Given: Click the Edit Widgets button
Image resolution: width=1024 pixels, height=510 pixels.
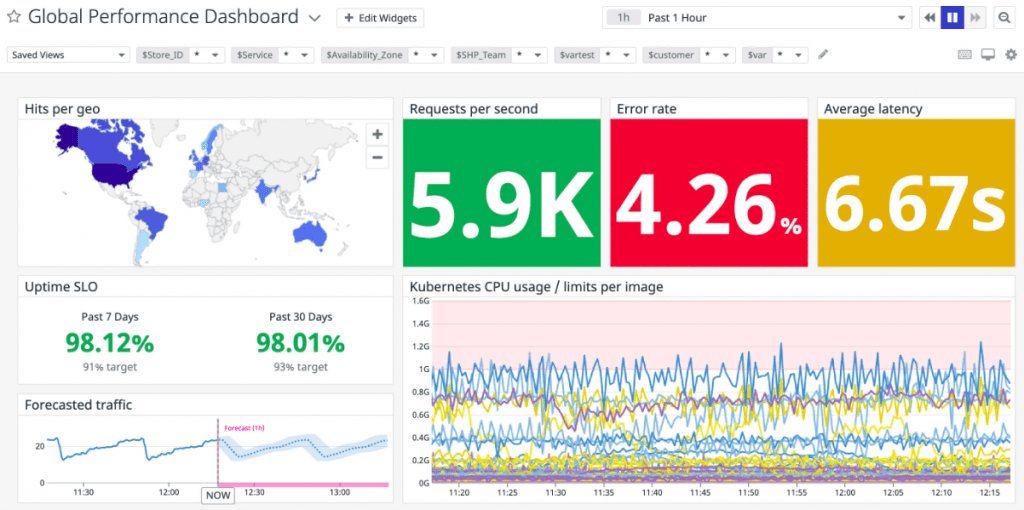Looking at the screenshot, I should click(x=380, y=18).
